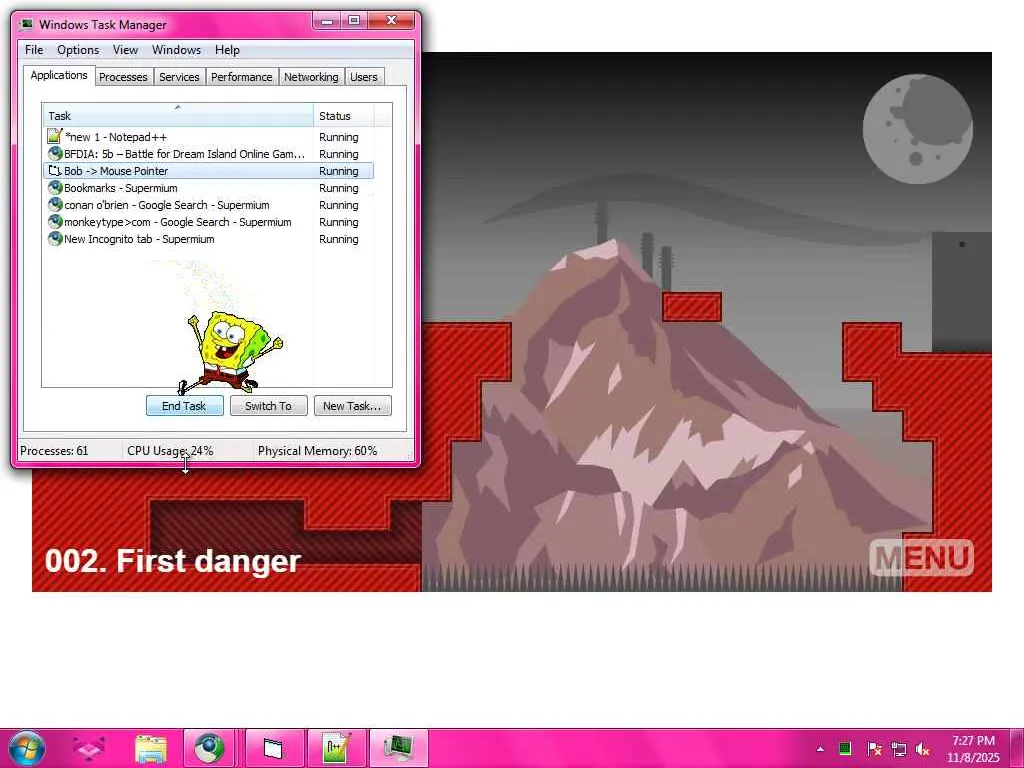This screenshot has width=1024, height=768.
Task: Click the conan o'brien task's browser icon
Action: pyautogui.click(x=55, y=204)
